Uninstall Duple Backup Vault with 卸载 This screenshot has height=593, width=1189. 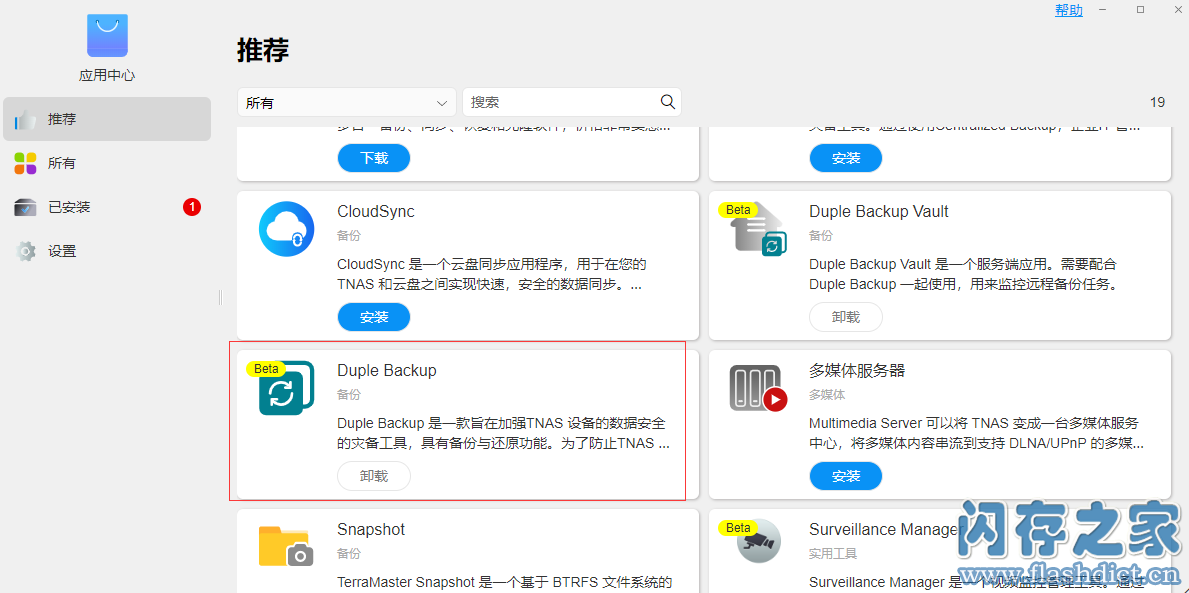coord(846,317)
